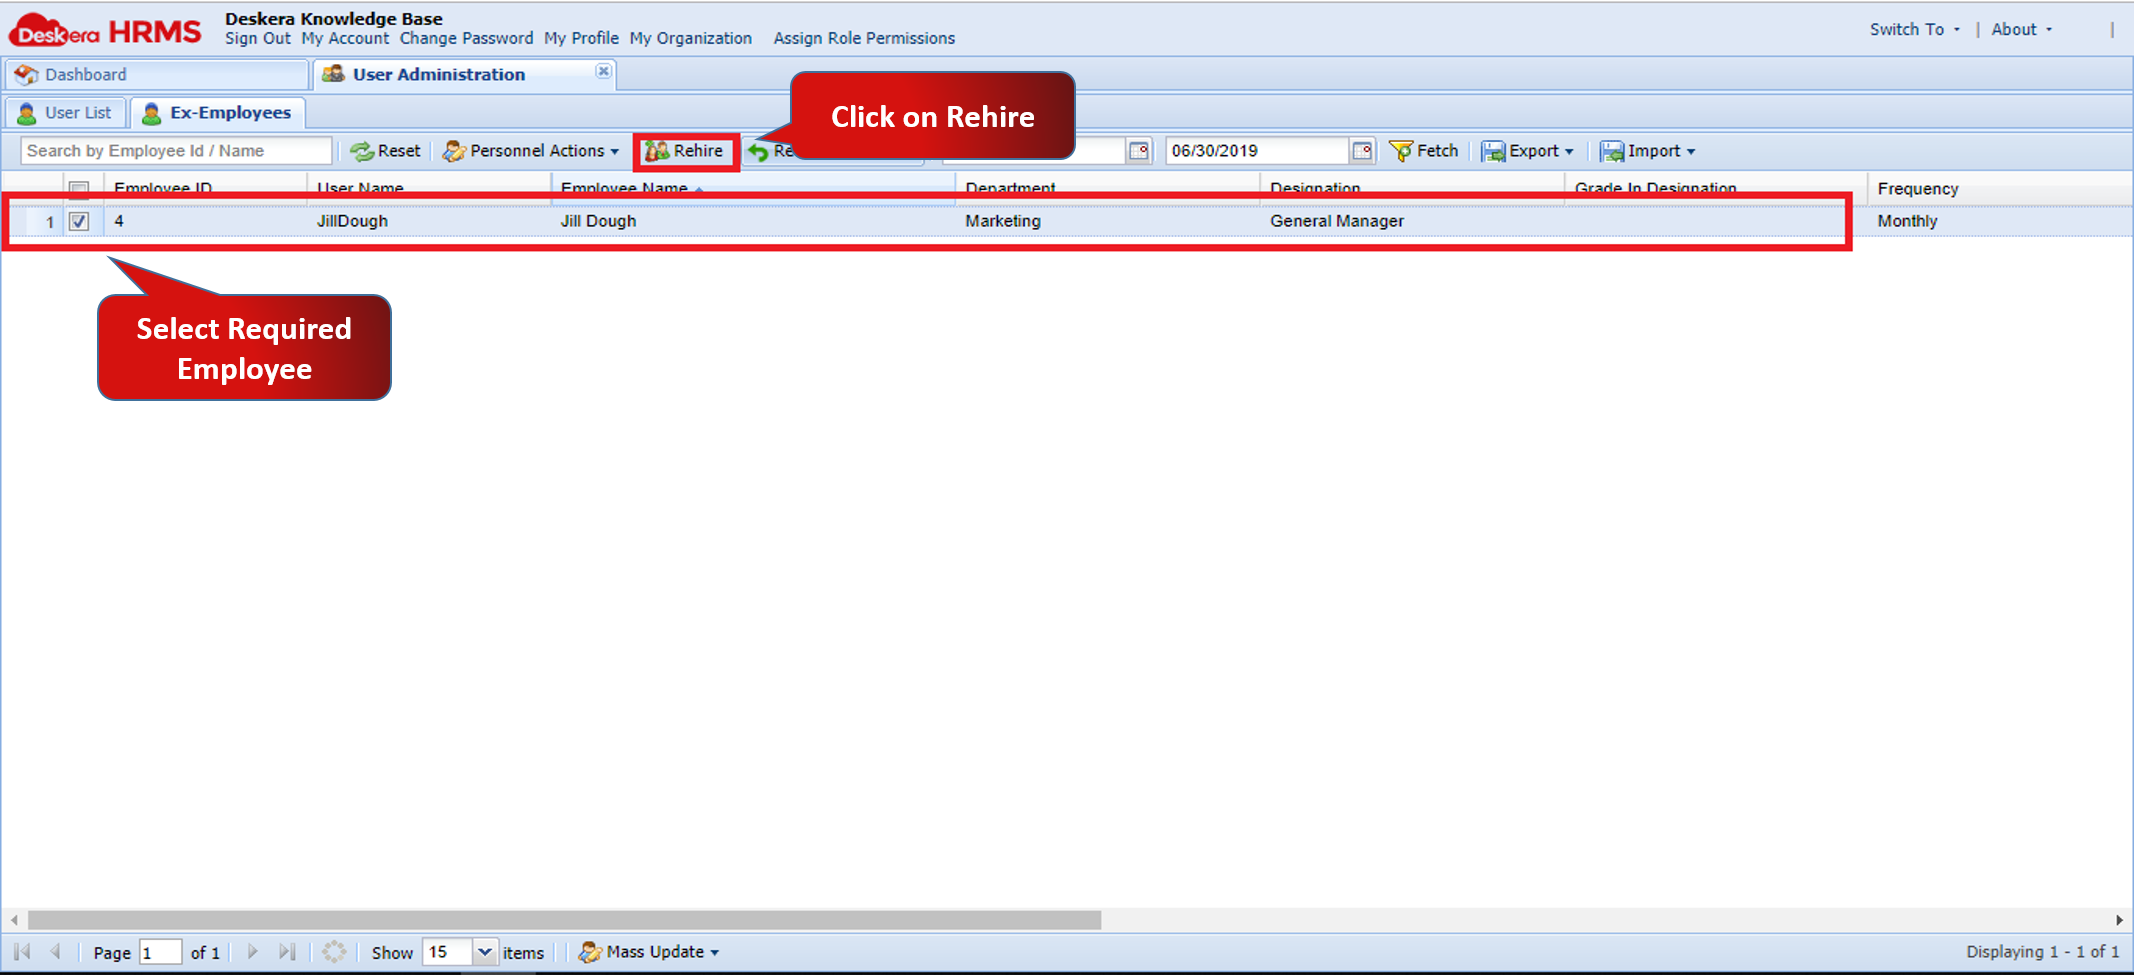Sort by Frequency column header
This screenshot has height=975, width=2134.
point(1998,188)
